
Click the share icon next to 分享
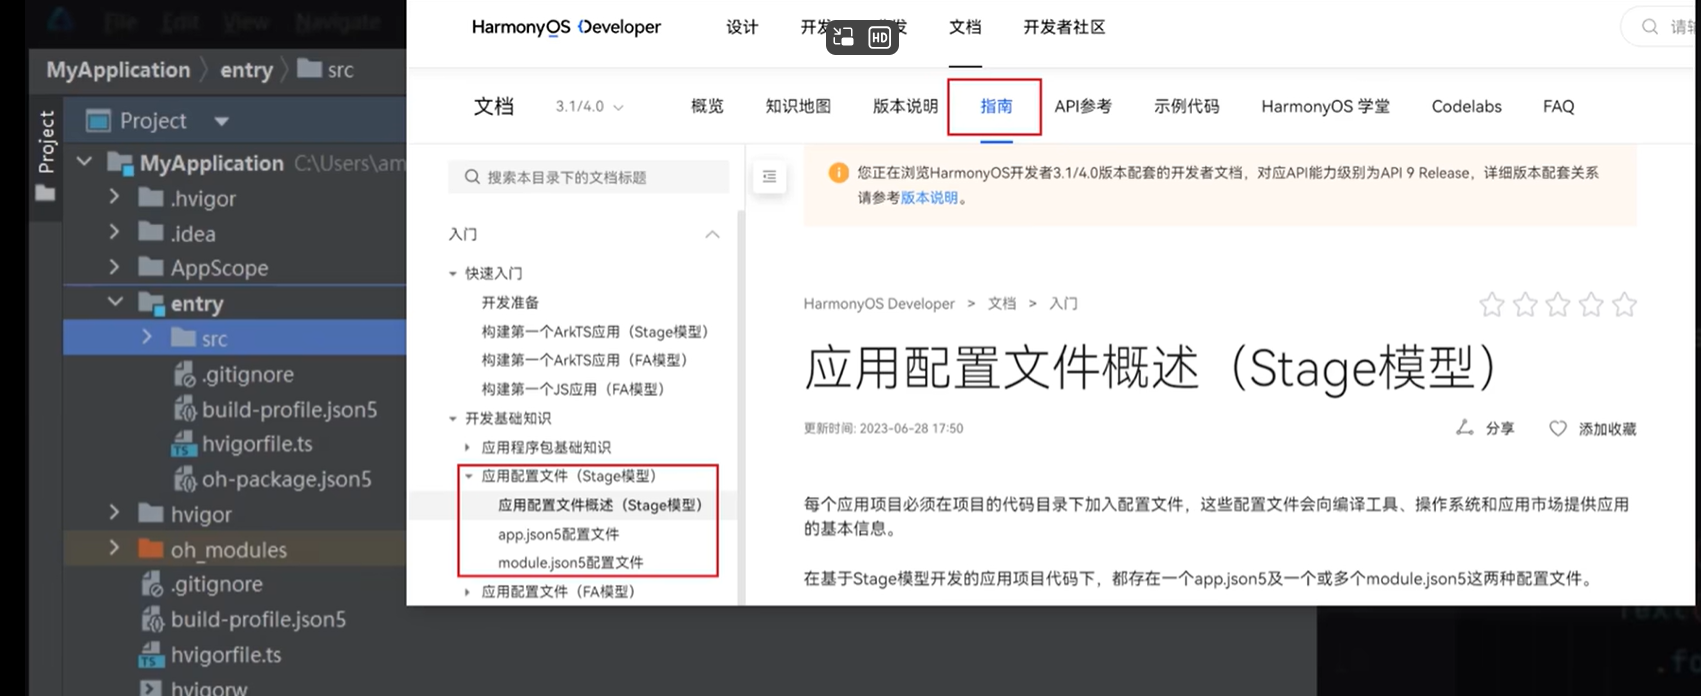(x=1465, y=428)
